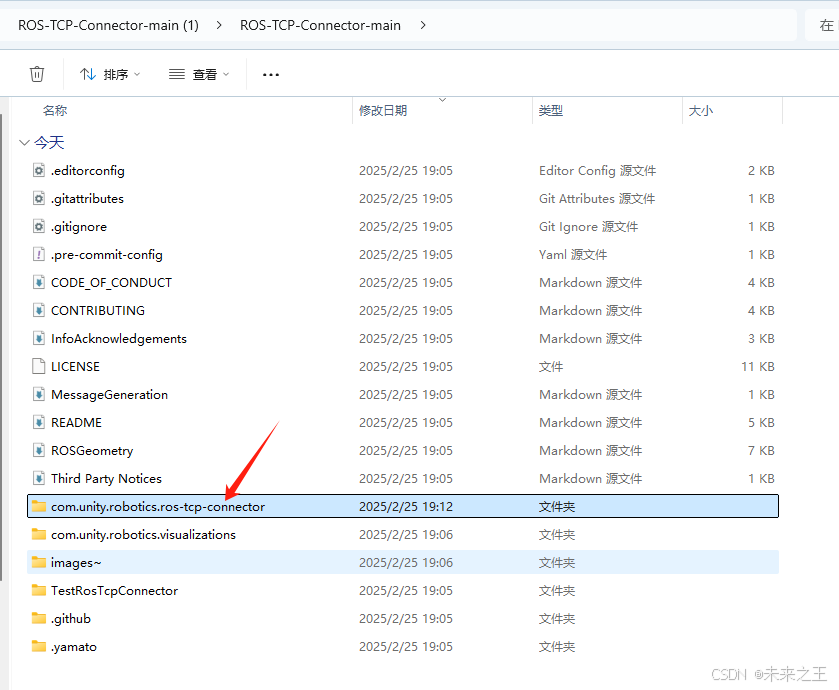Image resolution: width=839 pixels, height=690 pixels.
Task: Select the .editorconfig file name
Action: point(88,171)
